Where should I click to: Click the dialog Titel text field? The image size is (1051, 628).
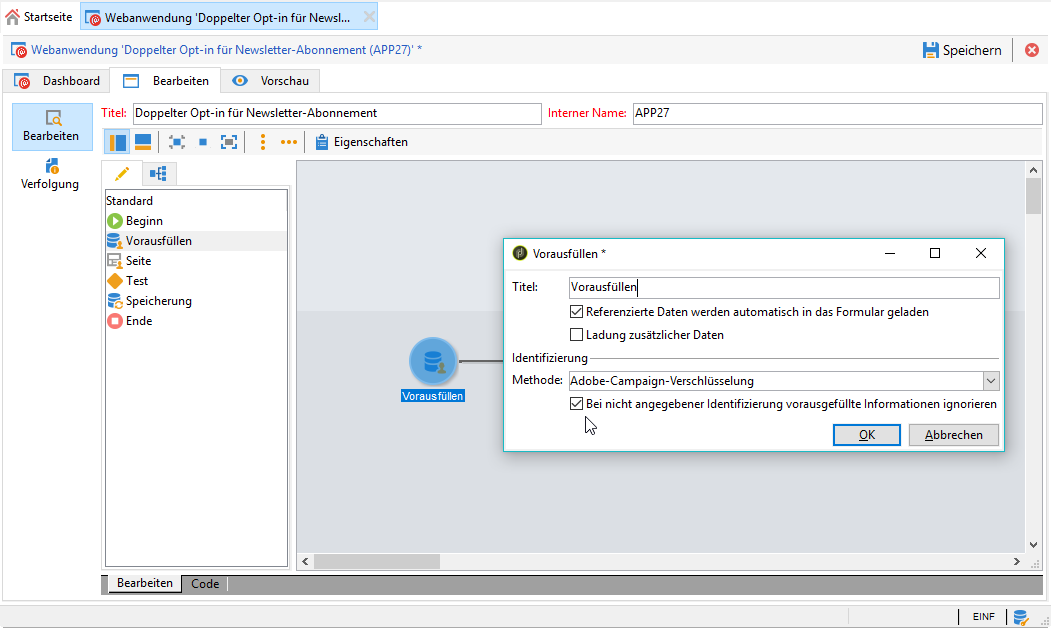[784, 288]
